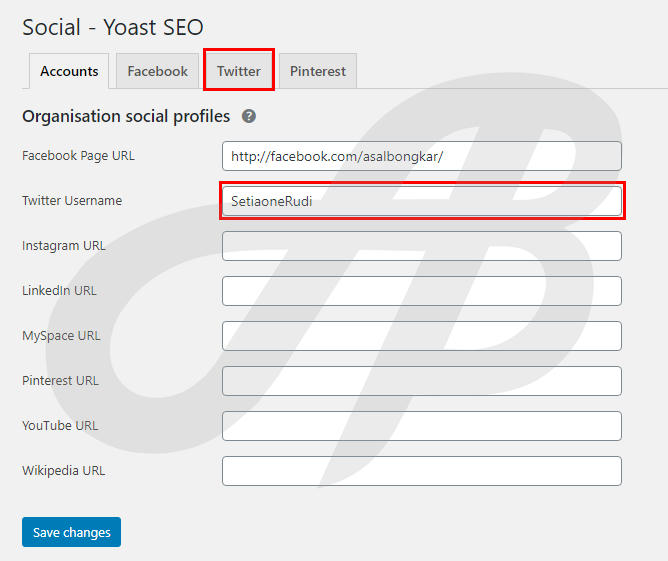Go to the Pinterest tab
668x561 pixels.
pyautogui.click(x=318, y=71)
